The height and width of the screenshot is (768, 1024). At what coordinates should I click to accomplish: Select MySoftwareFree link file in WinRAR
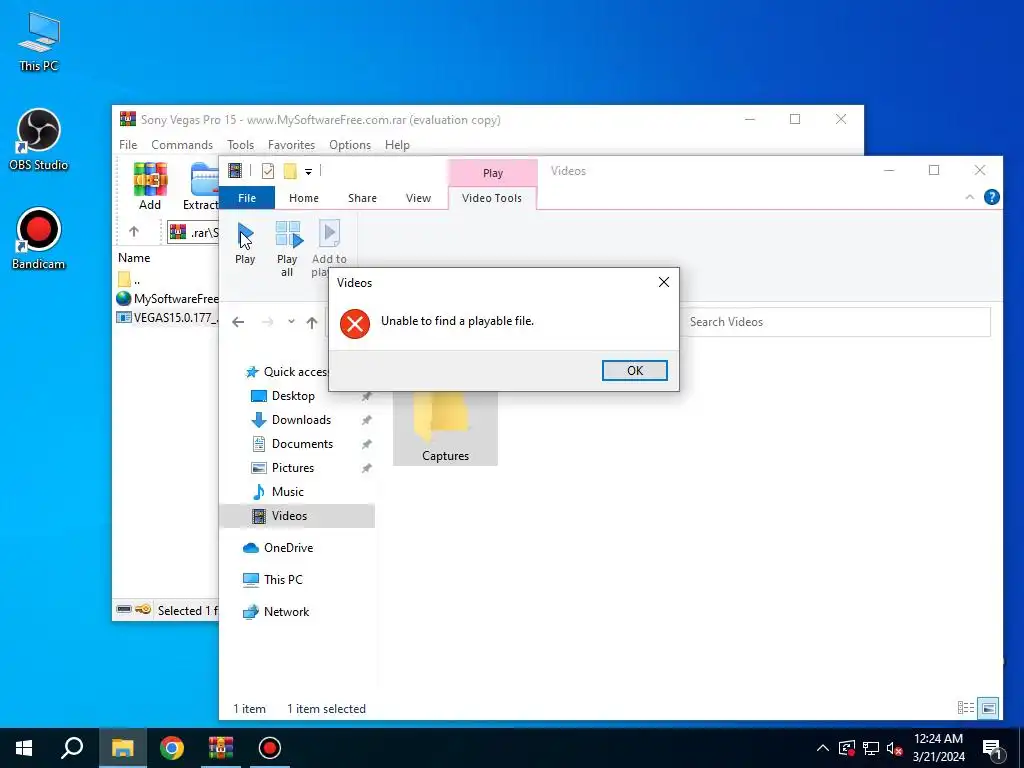click(x=167, y=298)
